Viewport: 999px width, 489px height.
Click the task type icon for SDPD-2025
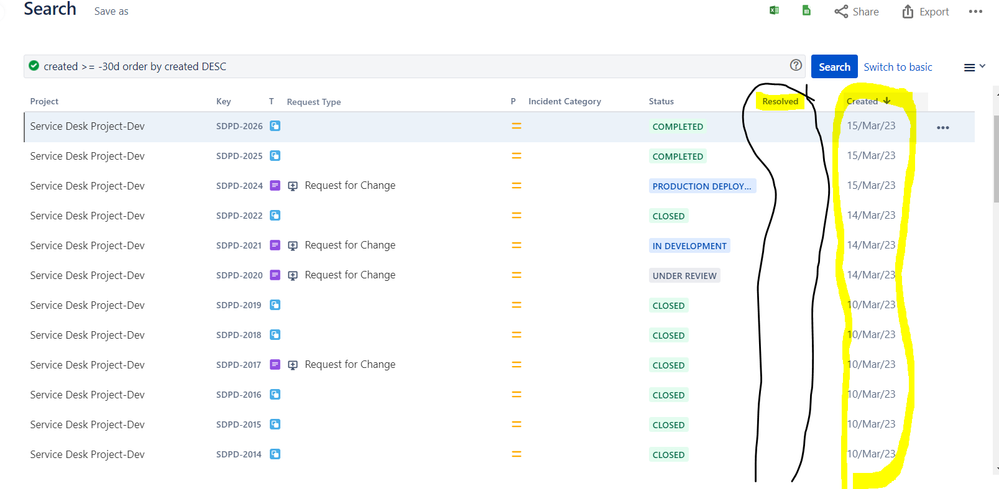pos(275,156)
